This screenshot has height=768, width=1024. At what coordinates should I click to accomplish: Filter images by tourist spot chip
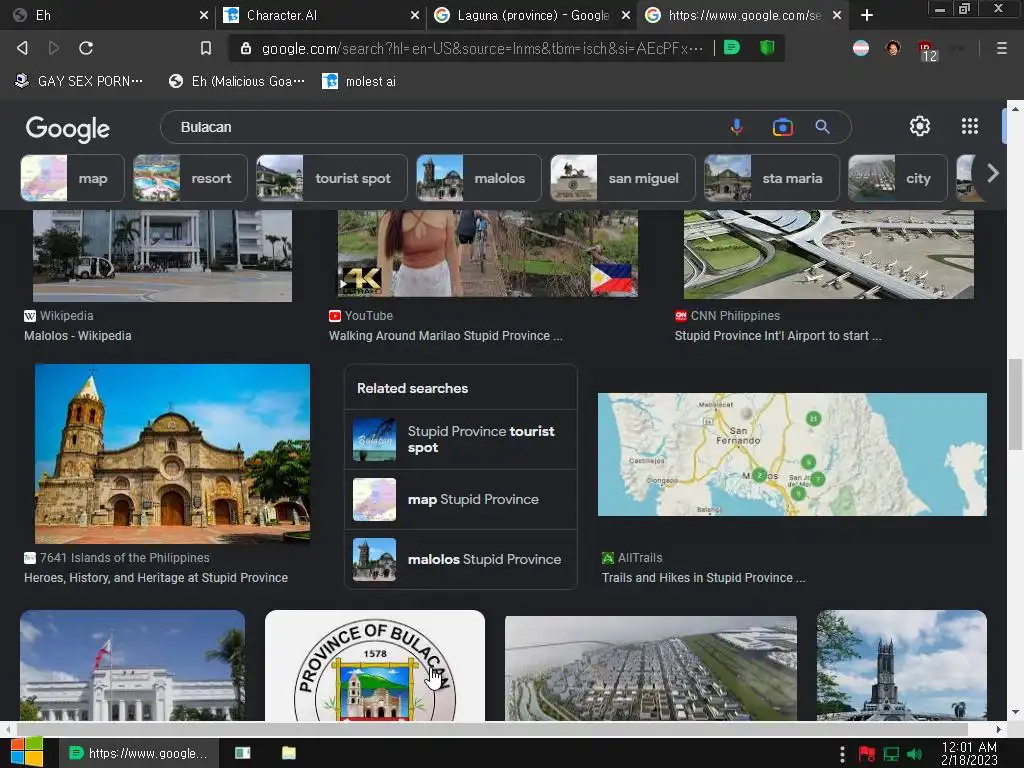(332, 178)
